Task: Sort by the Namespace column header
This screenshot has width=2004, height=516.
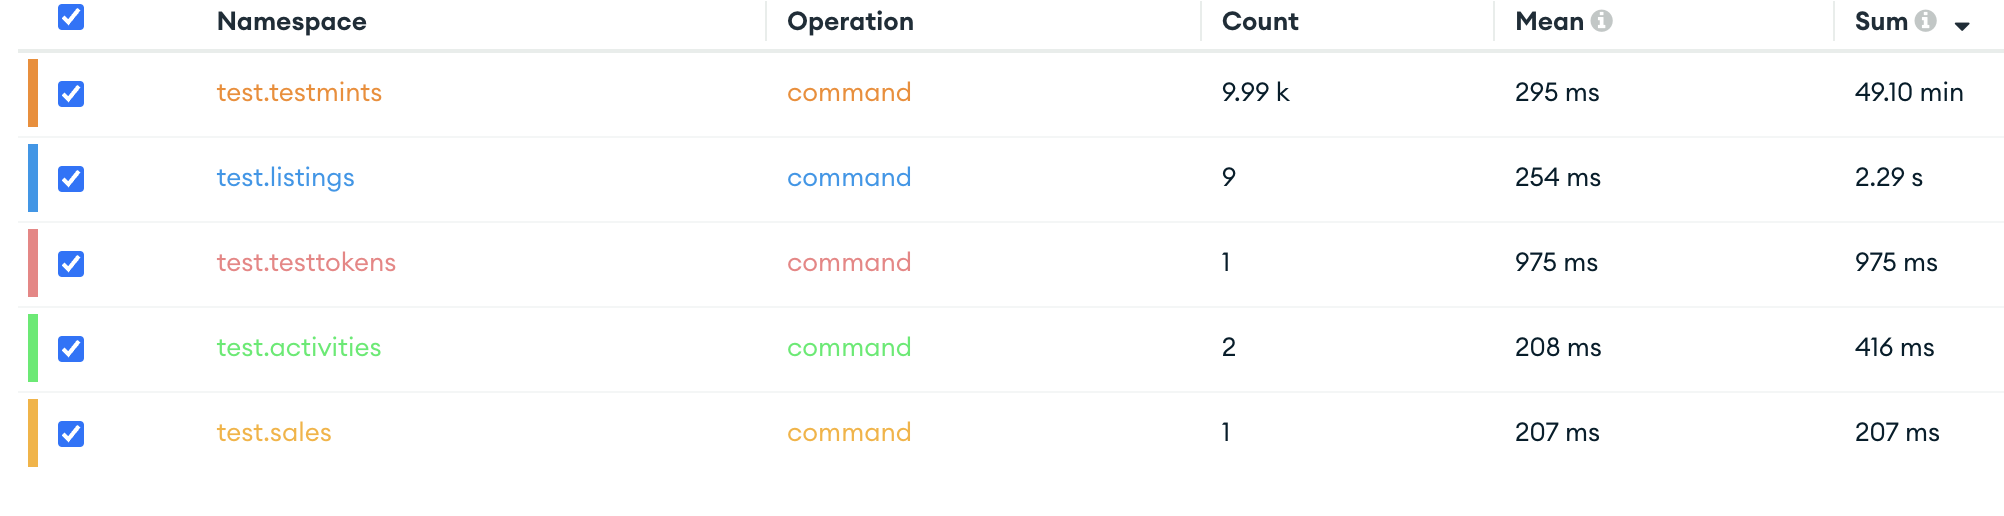Action: click(292, 22)
